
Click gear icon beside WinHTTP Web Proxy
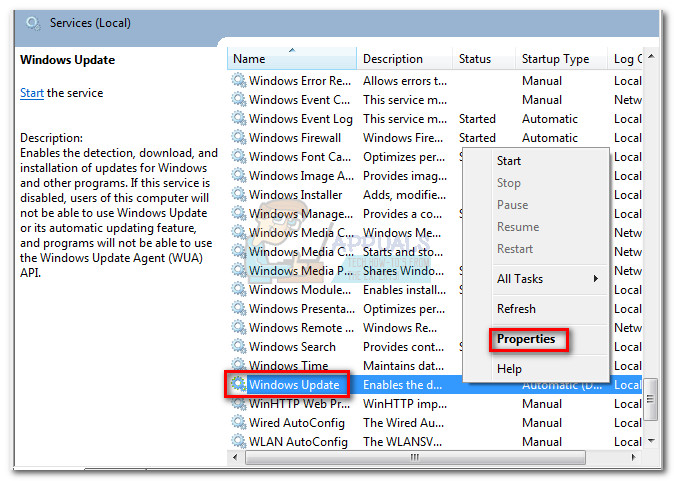pos(239,403)
